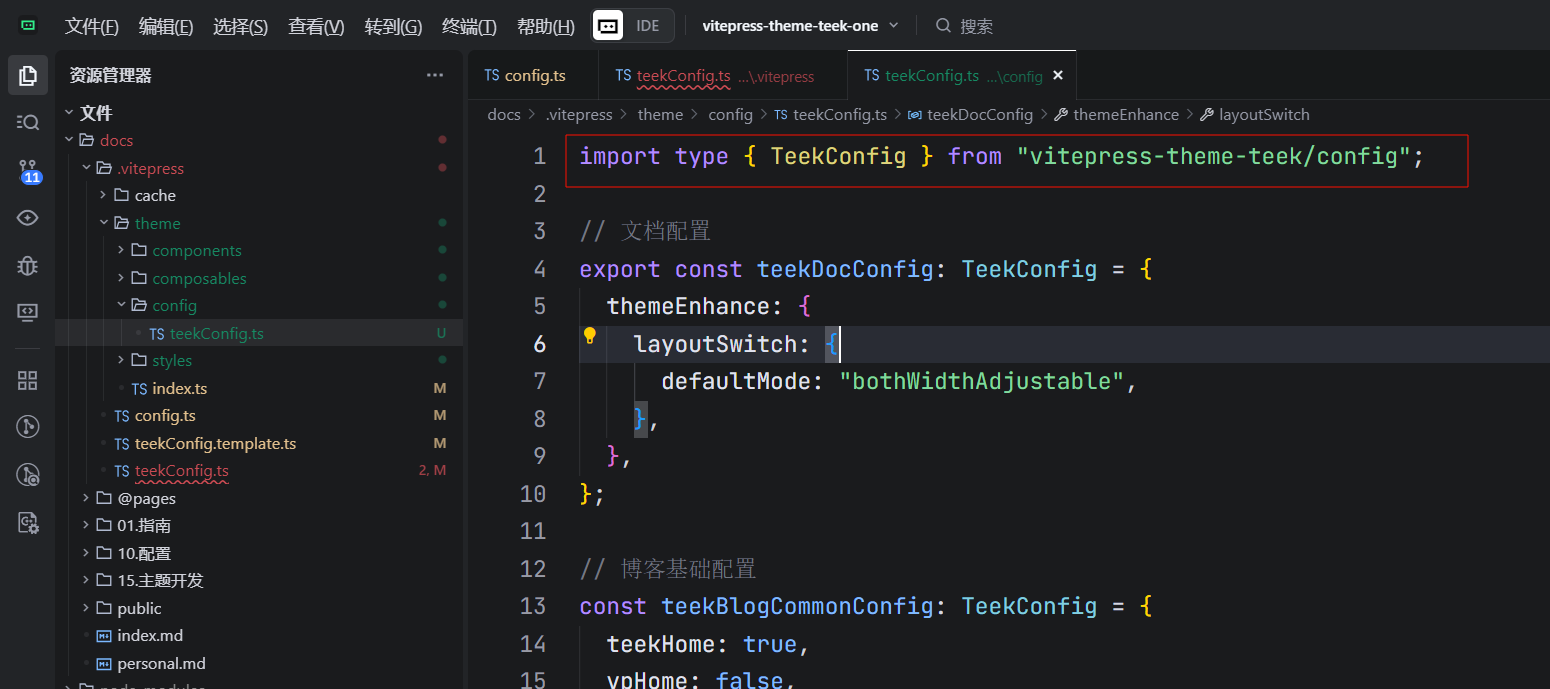The width and height of the screenshot is (1550, 689).
Task: Click themeEnhance in the breadcrumb
Action: 1125,115
